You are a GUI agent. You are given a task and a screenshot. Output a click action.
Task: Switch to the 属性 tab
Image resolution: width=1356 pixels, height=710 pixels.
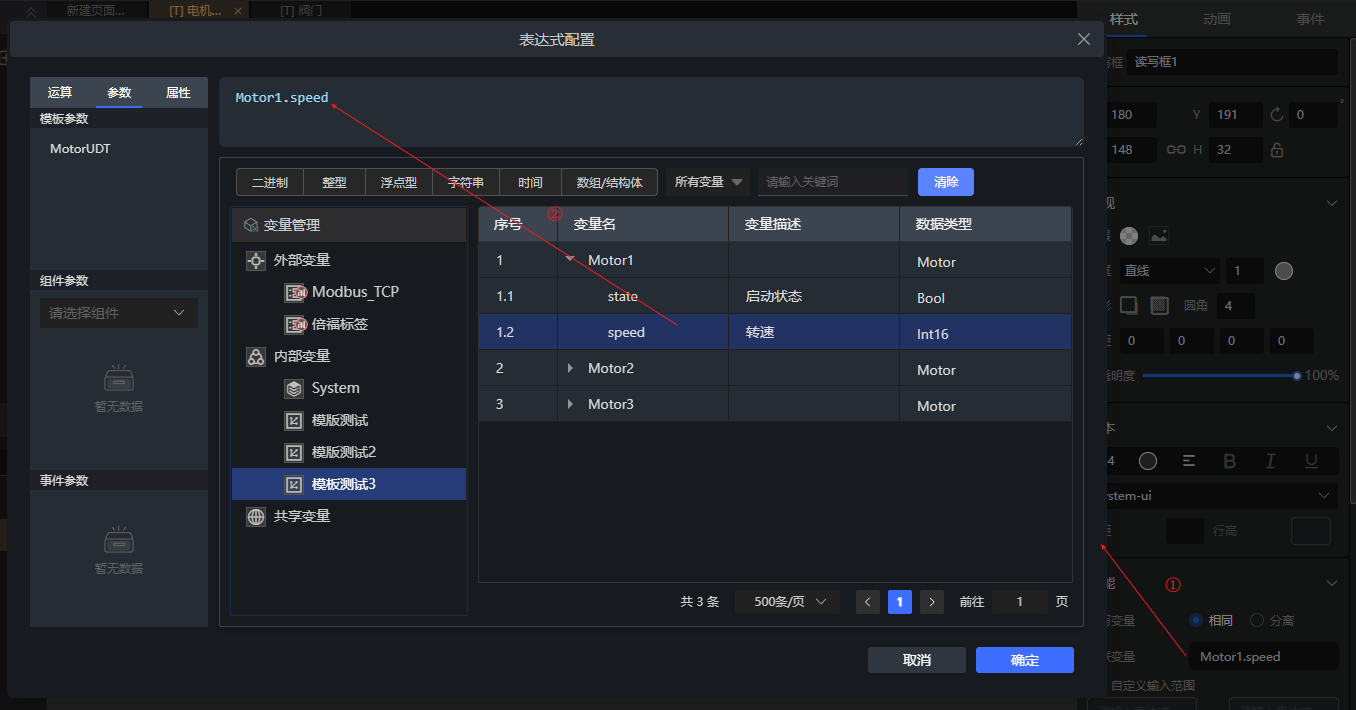pyautogui.click(x=178, y=92)
